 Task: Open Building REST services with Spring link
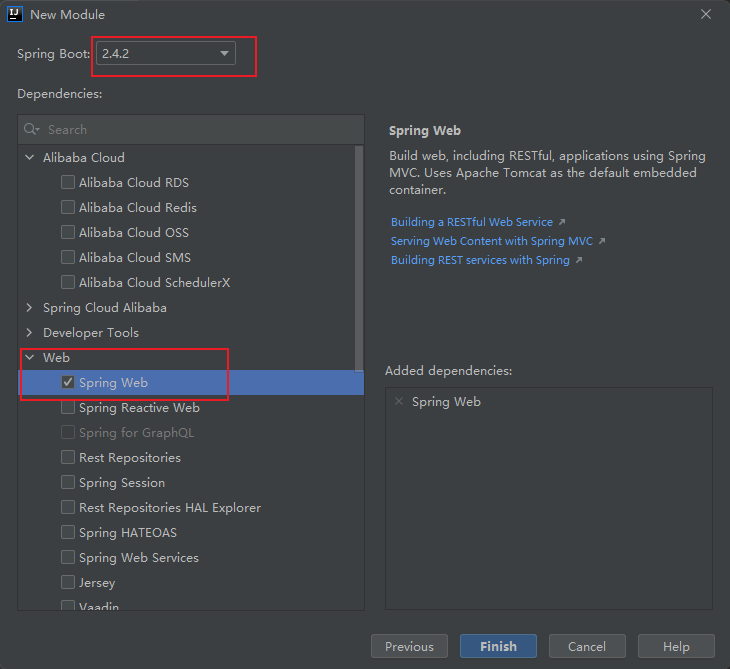480,260
